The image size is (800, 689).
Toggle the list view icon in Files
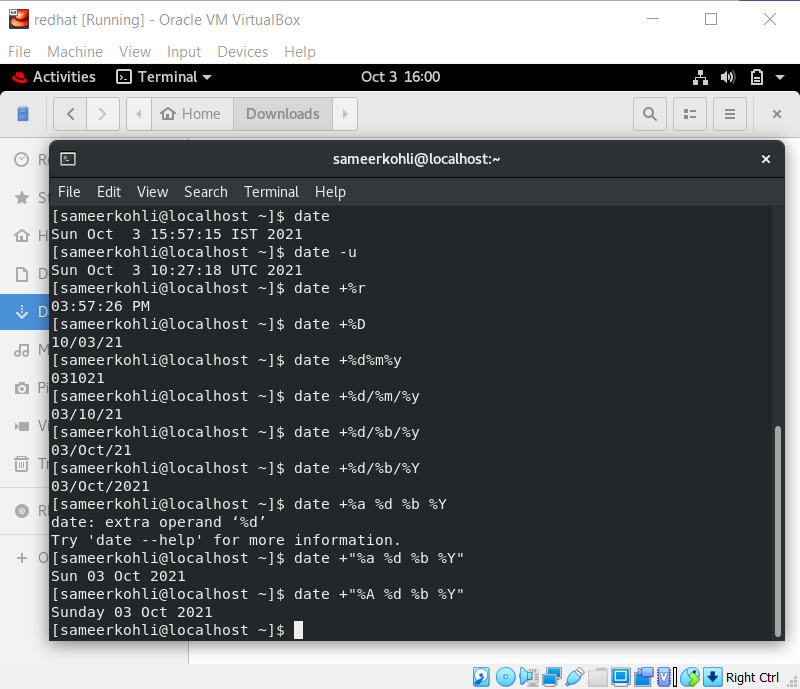(690, 114)
